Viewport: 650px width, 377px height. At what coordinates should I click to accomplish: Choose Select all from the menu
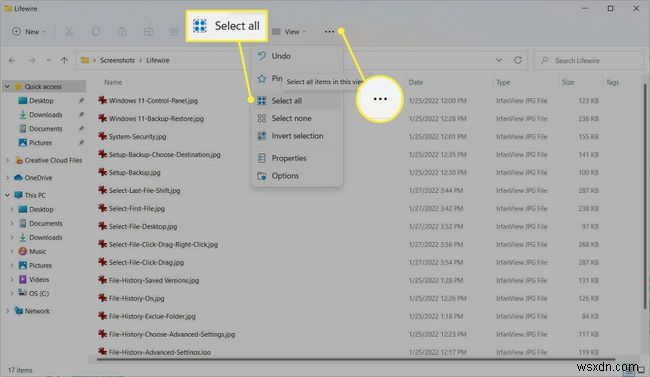point(297,101)
